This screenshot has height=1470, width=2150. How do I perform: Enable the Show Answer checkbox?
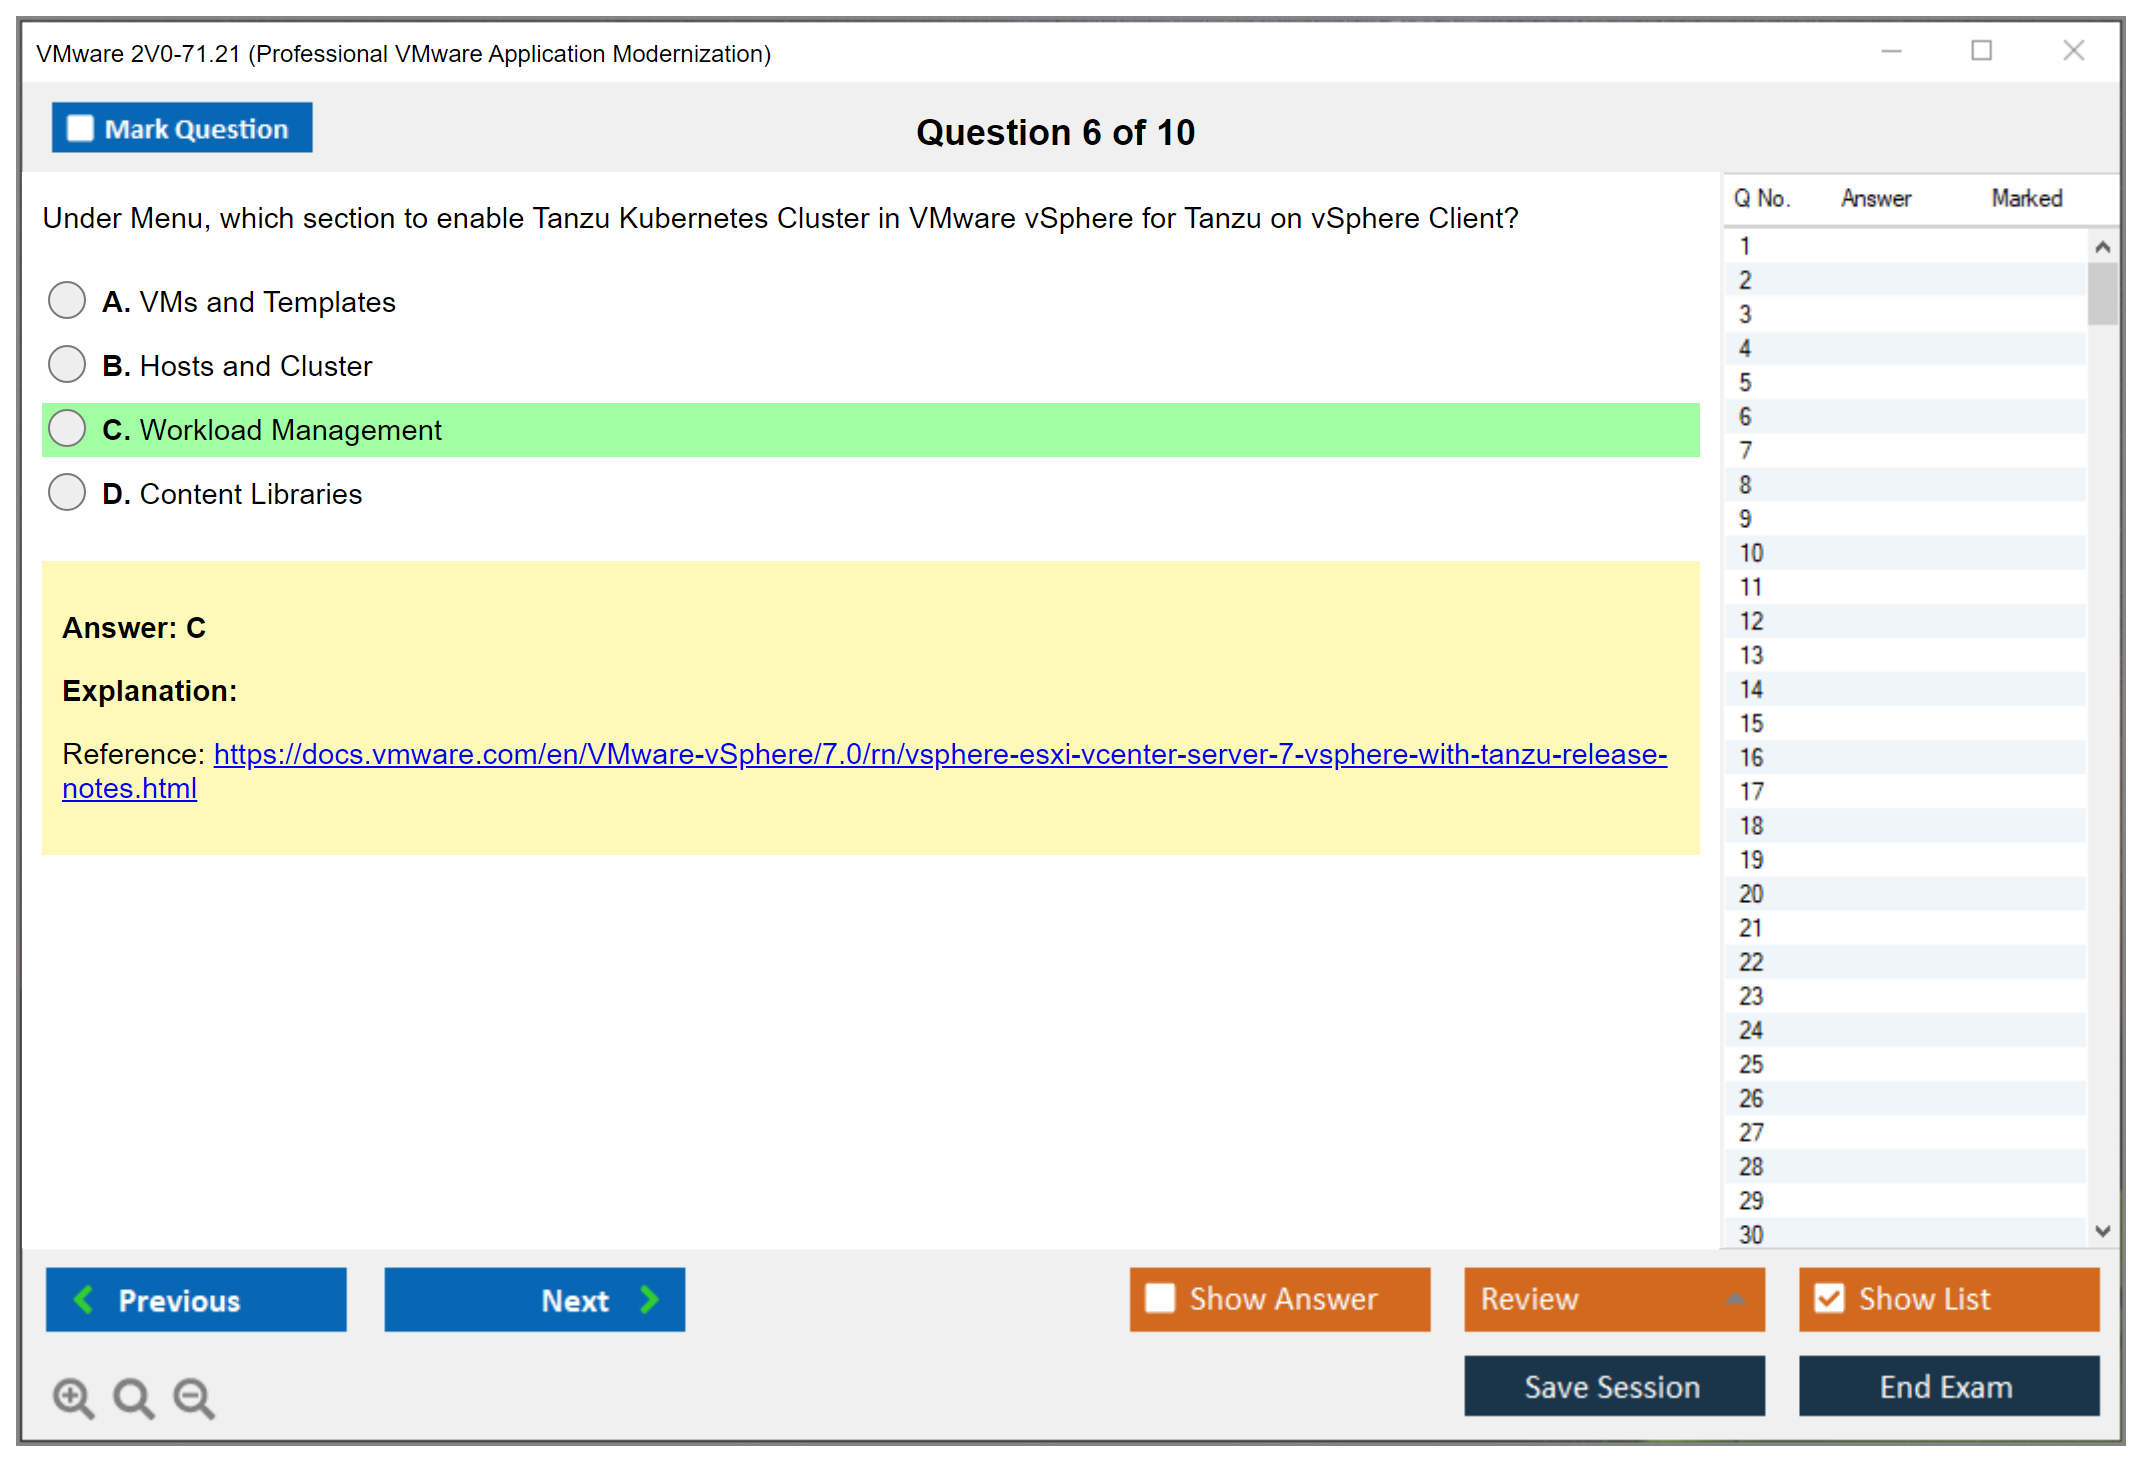[x=1160, y=1298]
